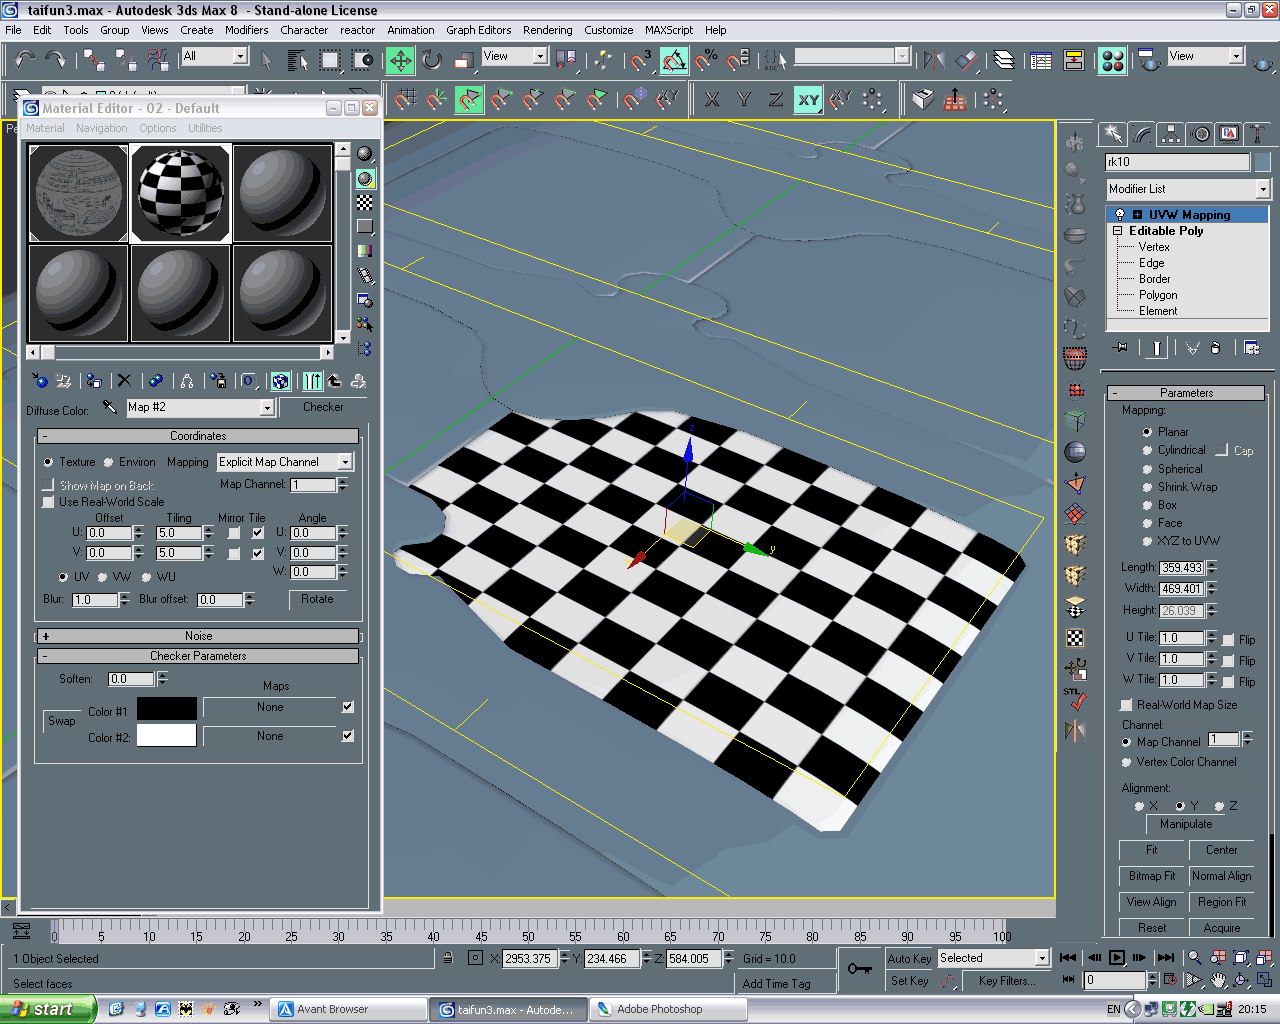Open the white Color #2 swatch

[x=166, y=735]
